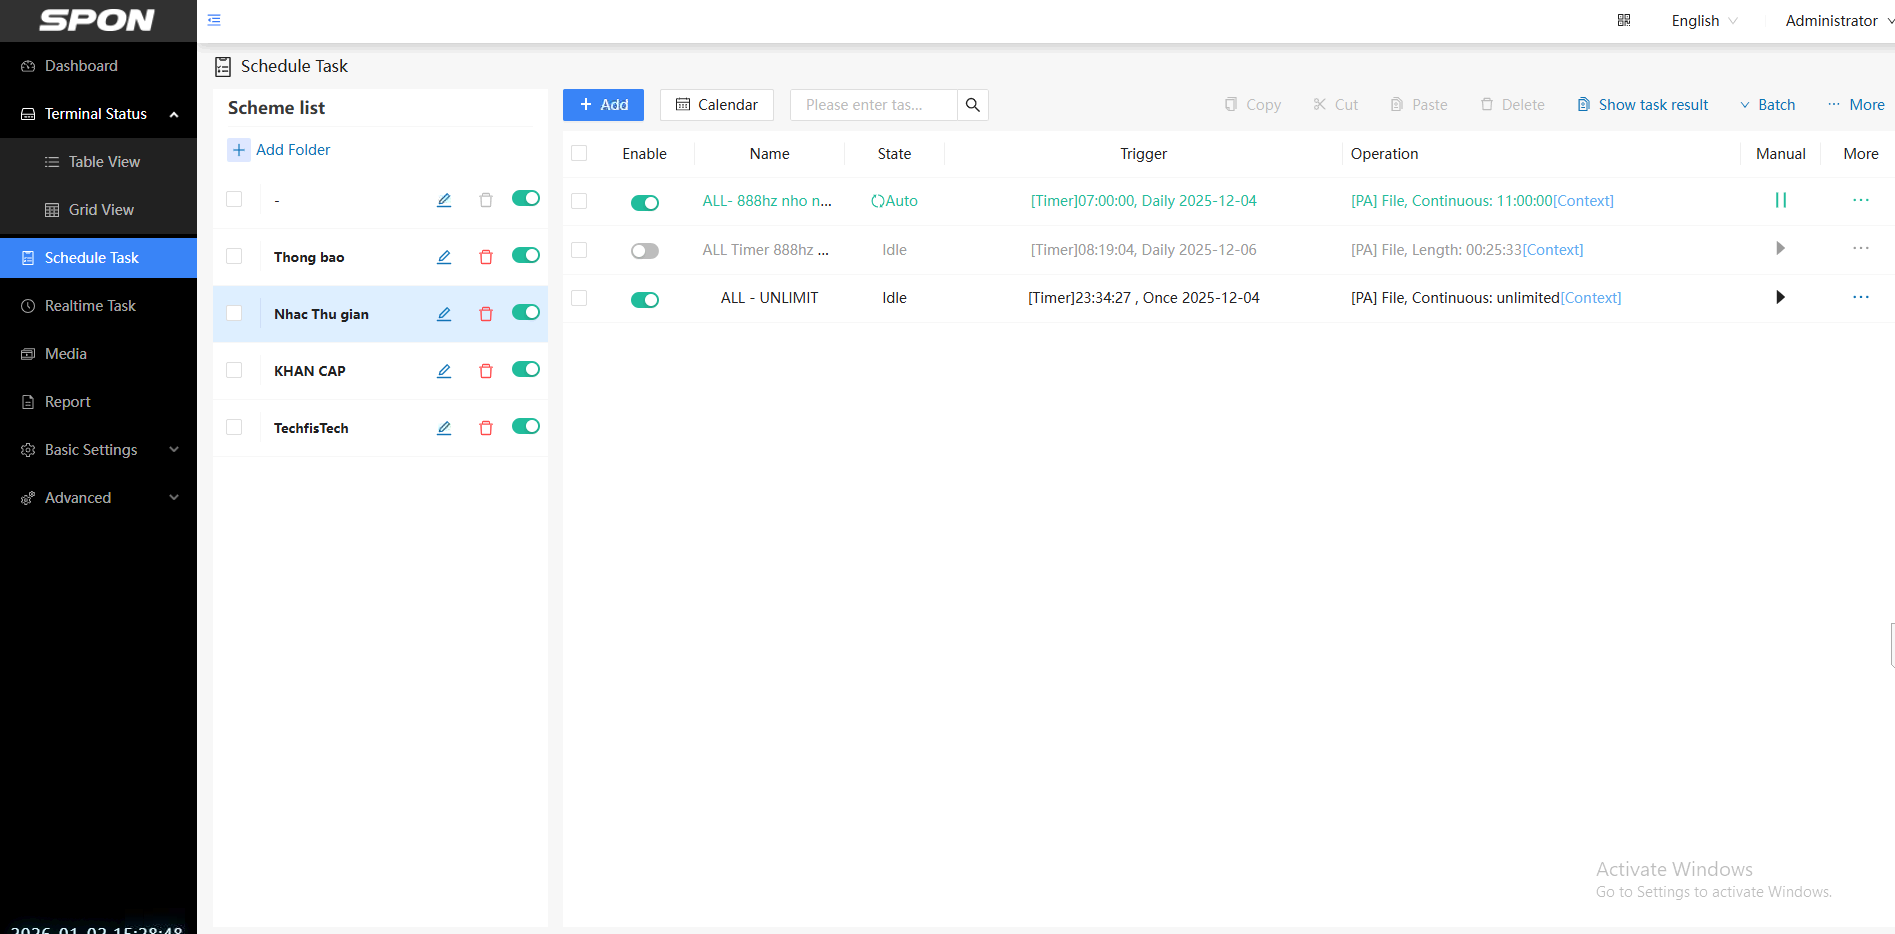Open the English language dropdown
Image resolution: width=1895 pixels, height=934 pixels.
(x=1704, y=21)
